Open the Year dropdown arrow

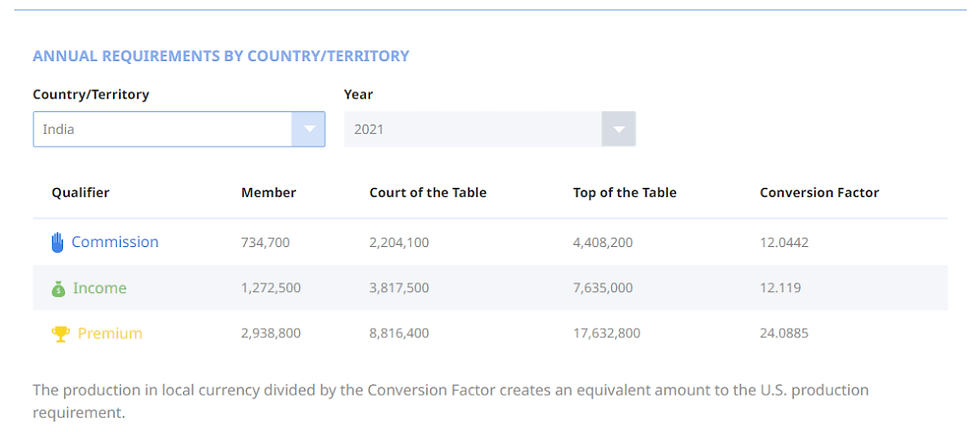pyautogui.click(x=619, y=129)
